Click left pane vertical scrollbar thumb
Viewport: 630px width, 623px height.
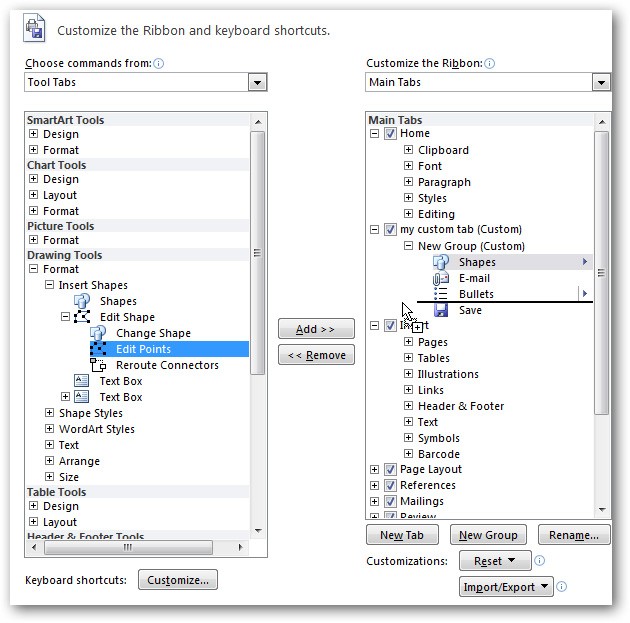tap(257, 253)
